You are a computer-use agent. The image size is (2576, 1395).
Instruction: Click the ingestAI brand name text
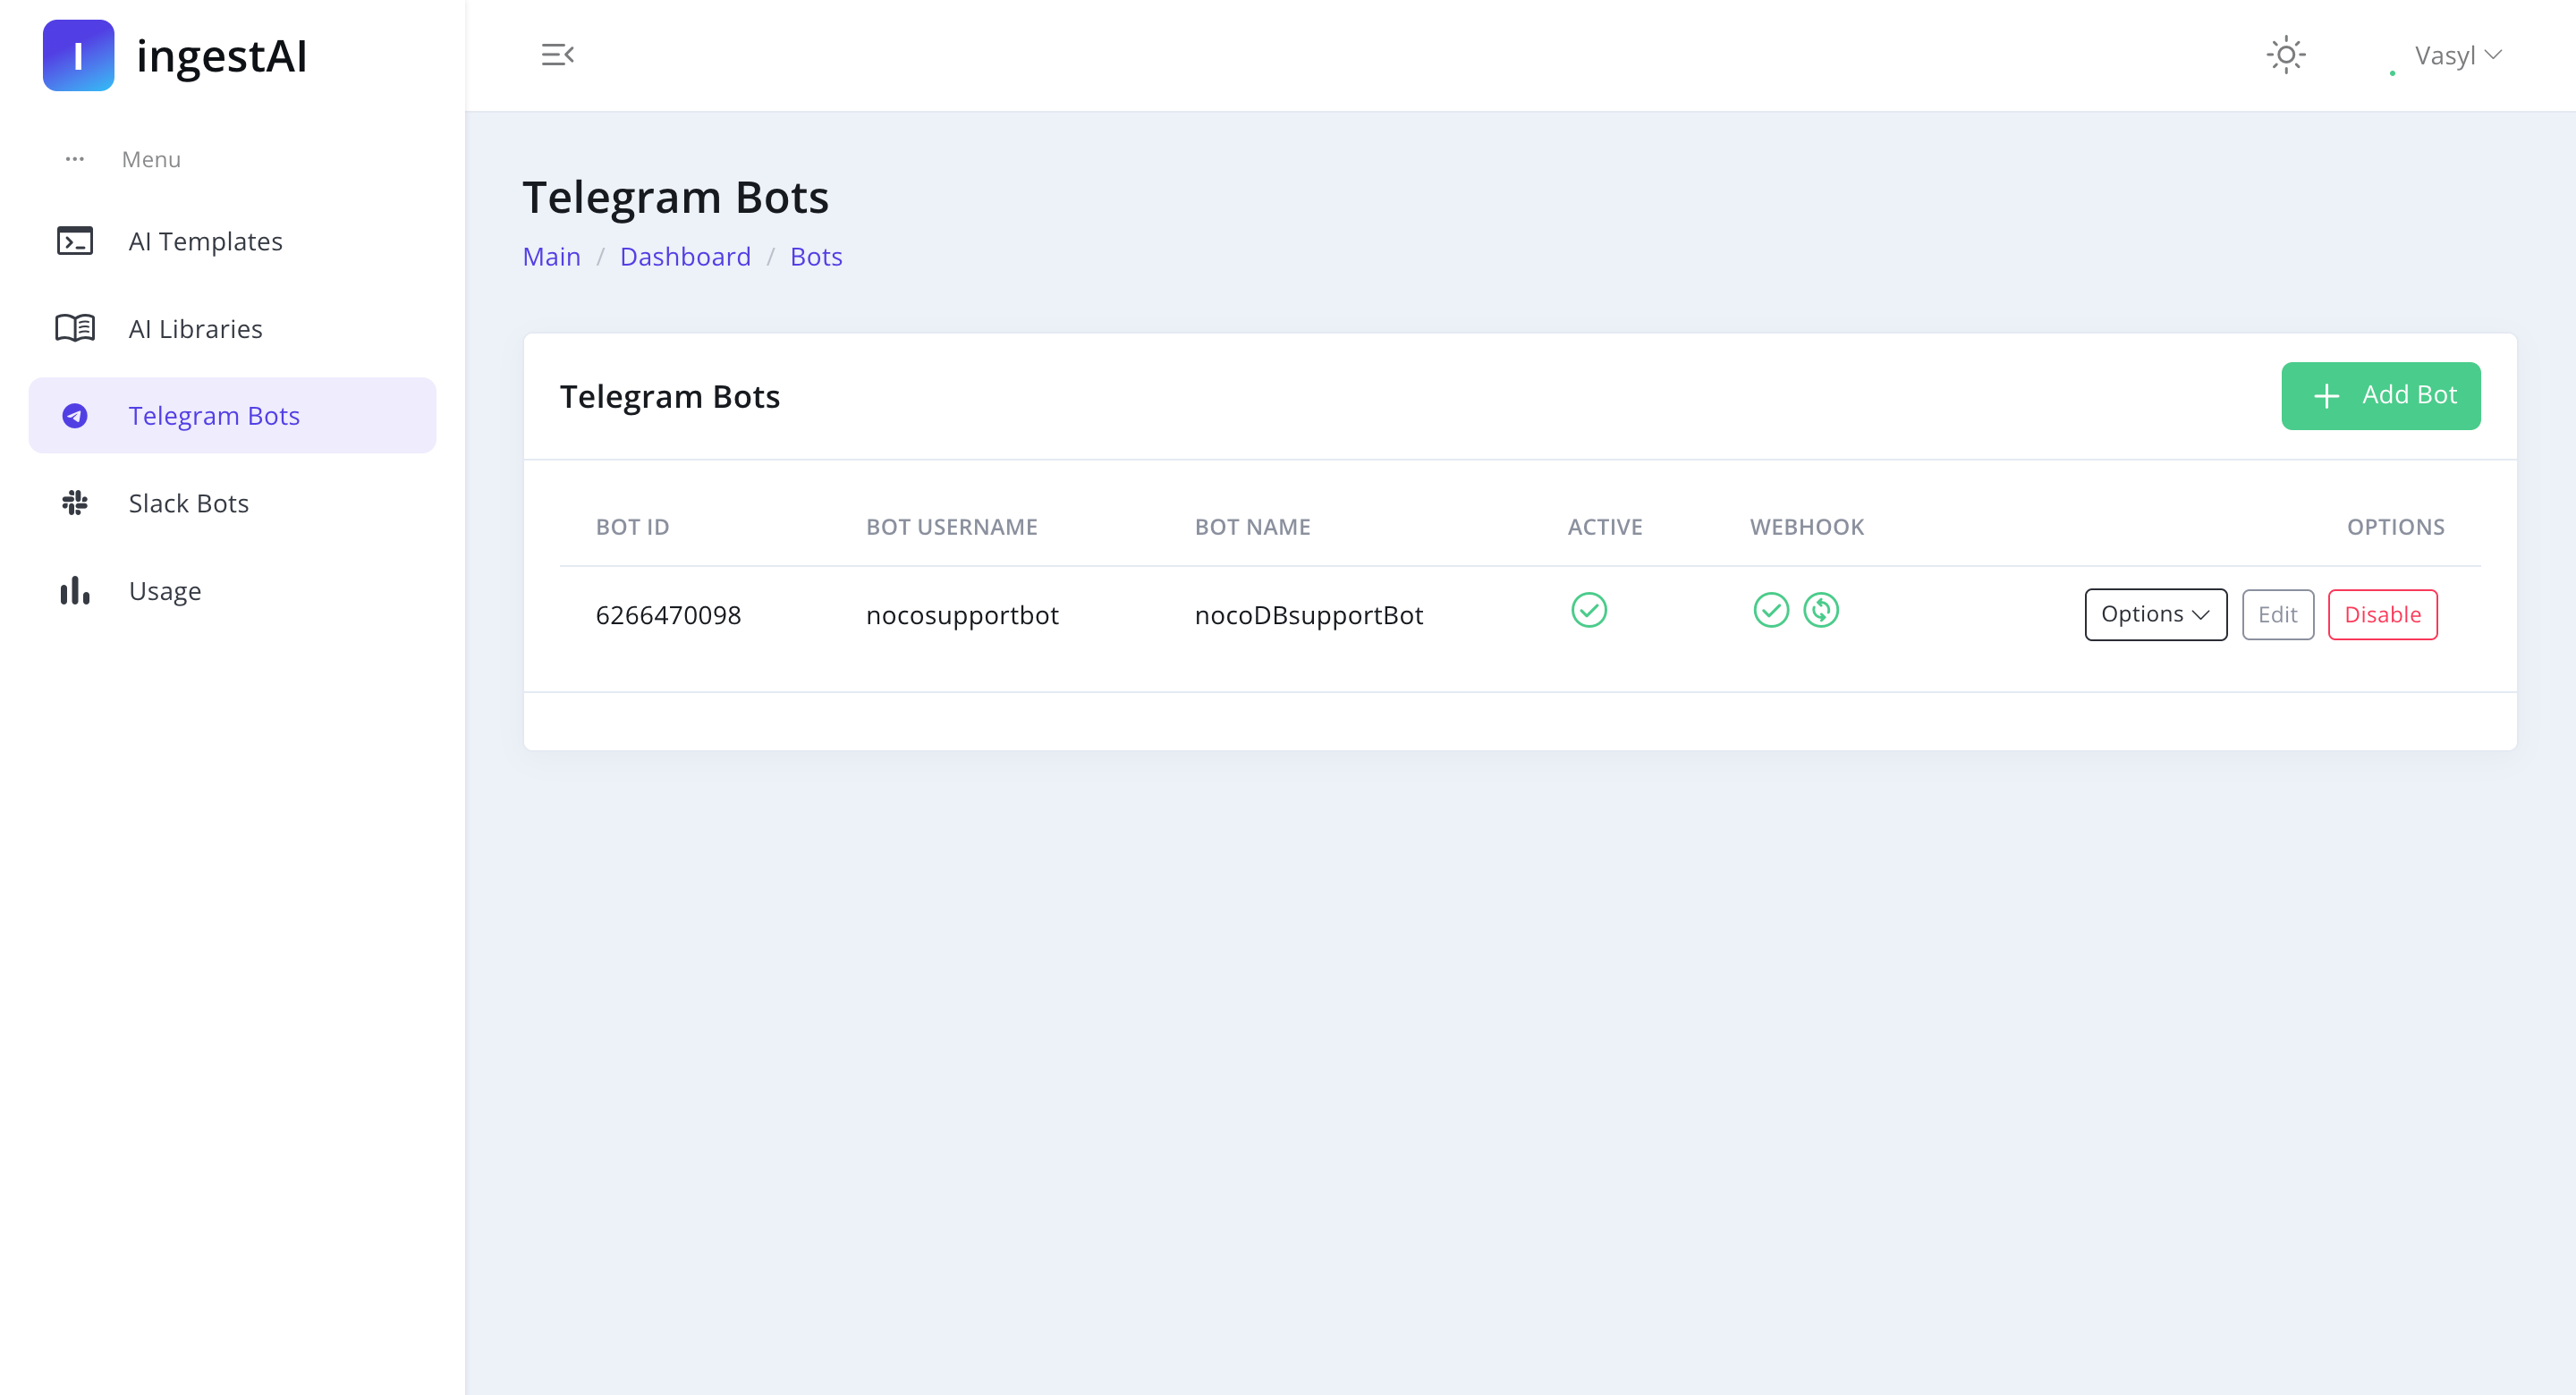pos(221,56)
